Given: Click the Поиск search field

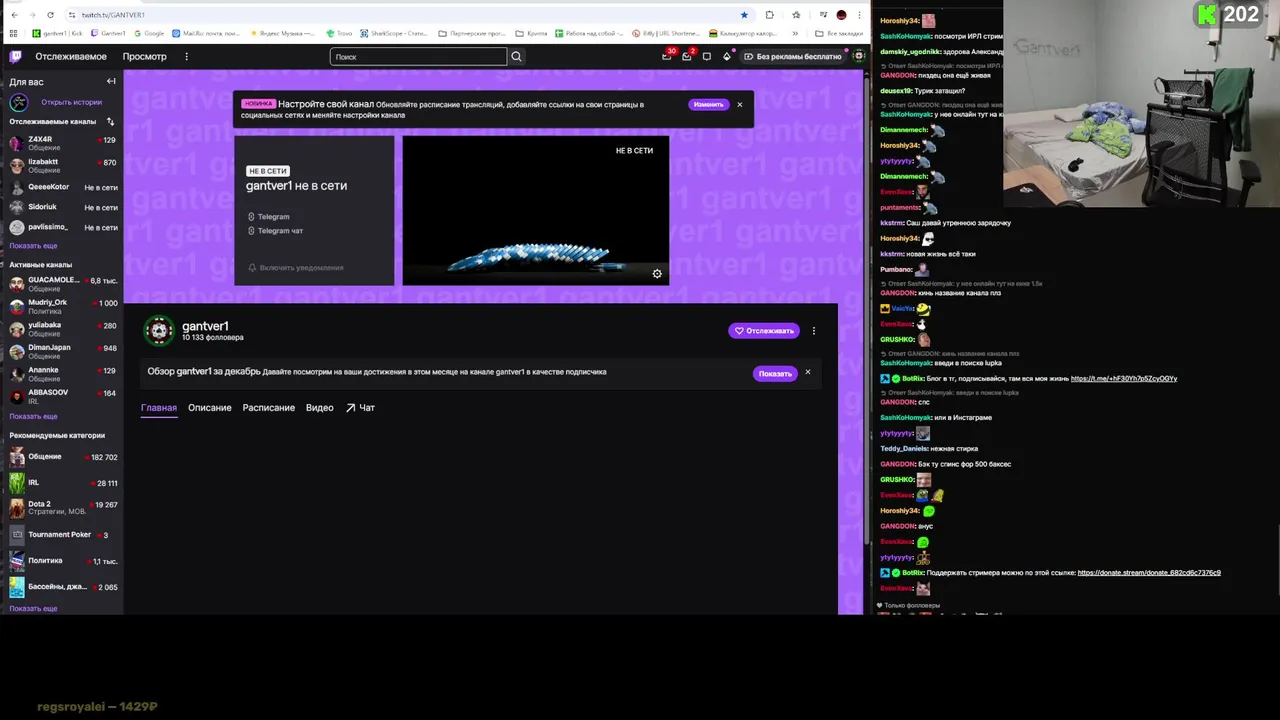Looking at the screenshot, I should [x=418, y=57].
